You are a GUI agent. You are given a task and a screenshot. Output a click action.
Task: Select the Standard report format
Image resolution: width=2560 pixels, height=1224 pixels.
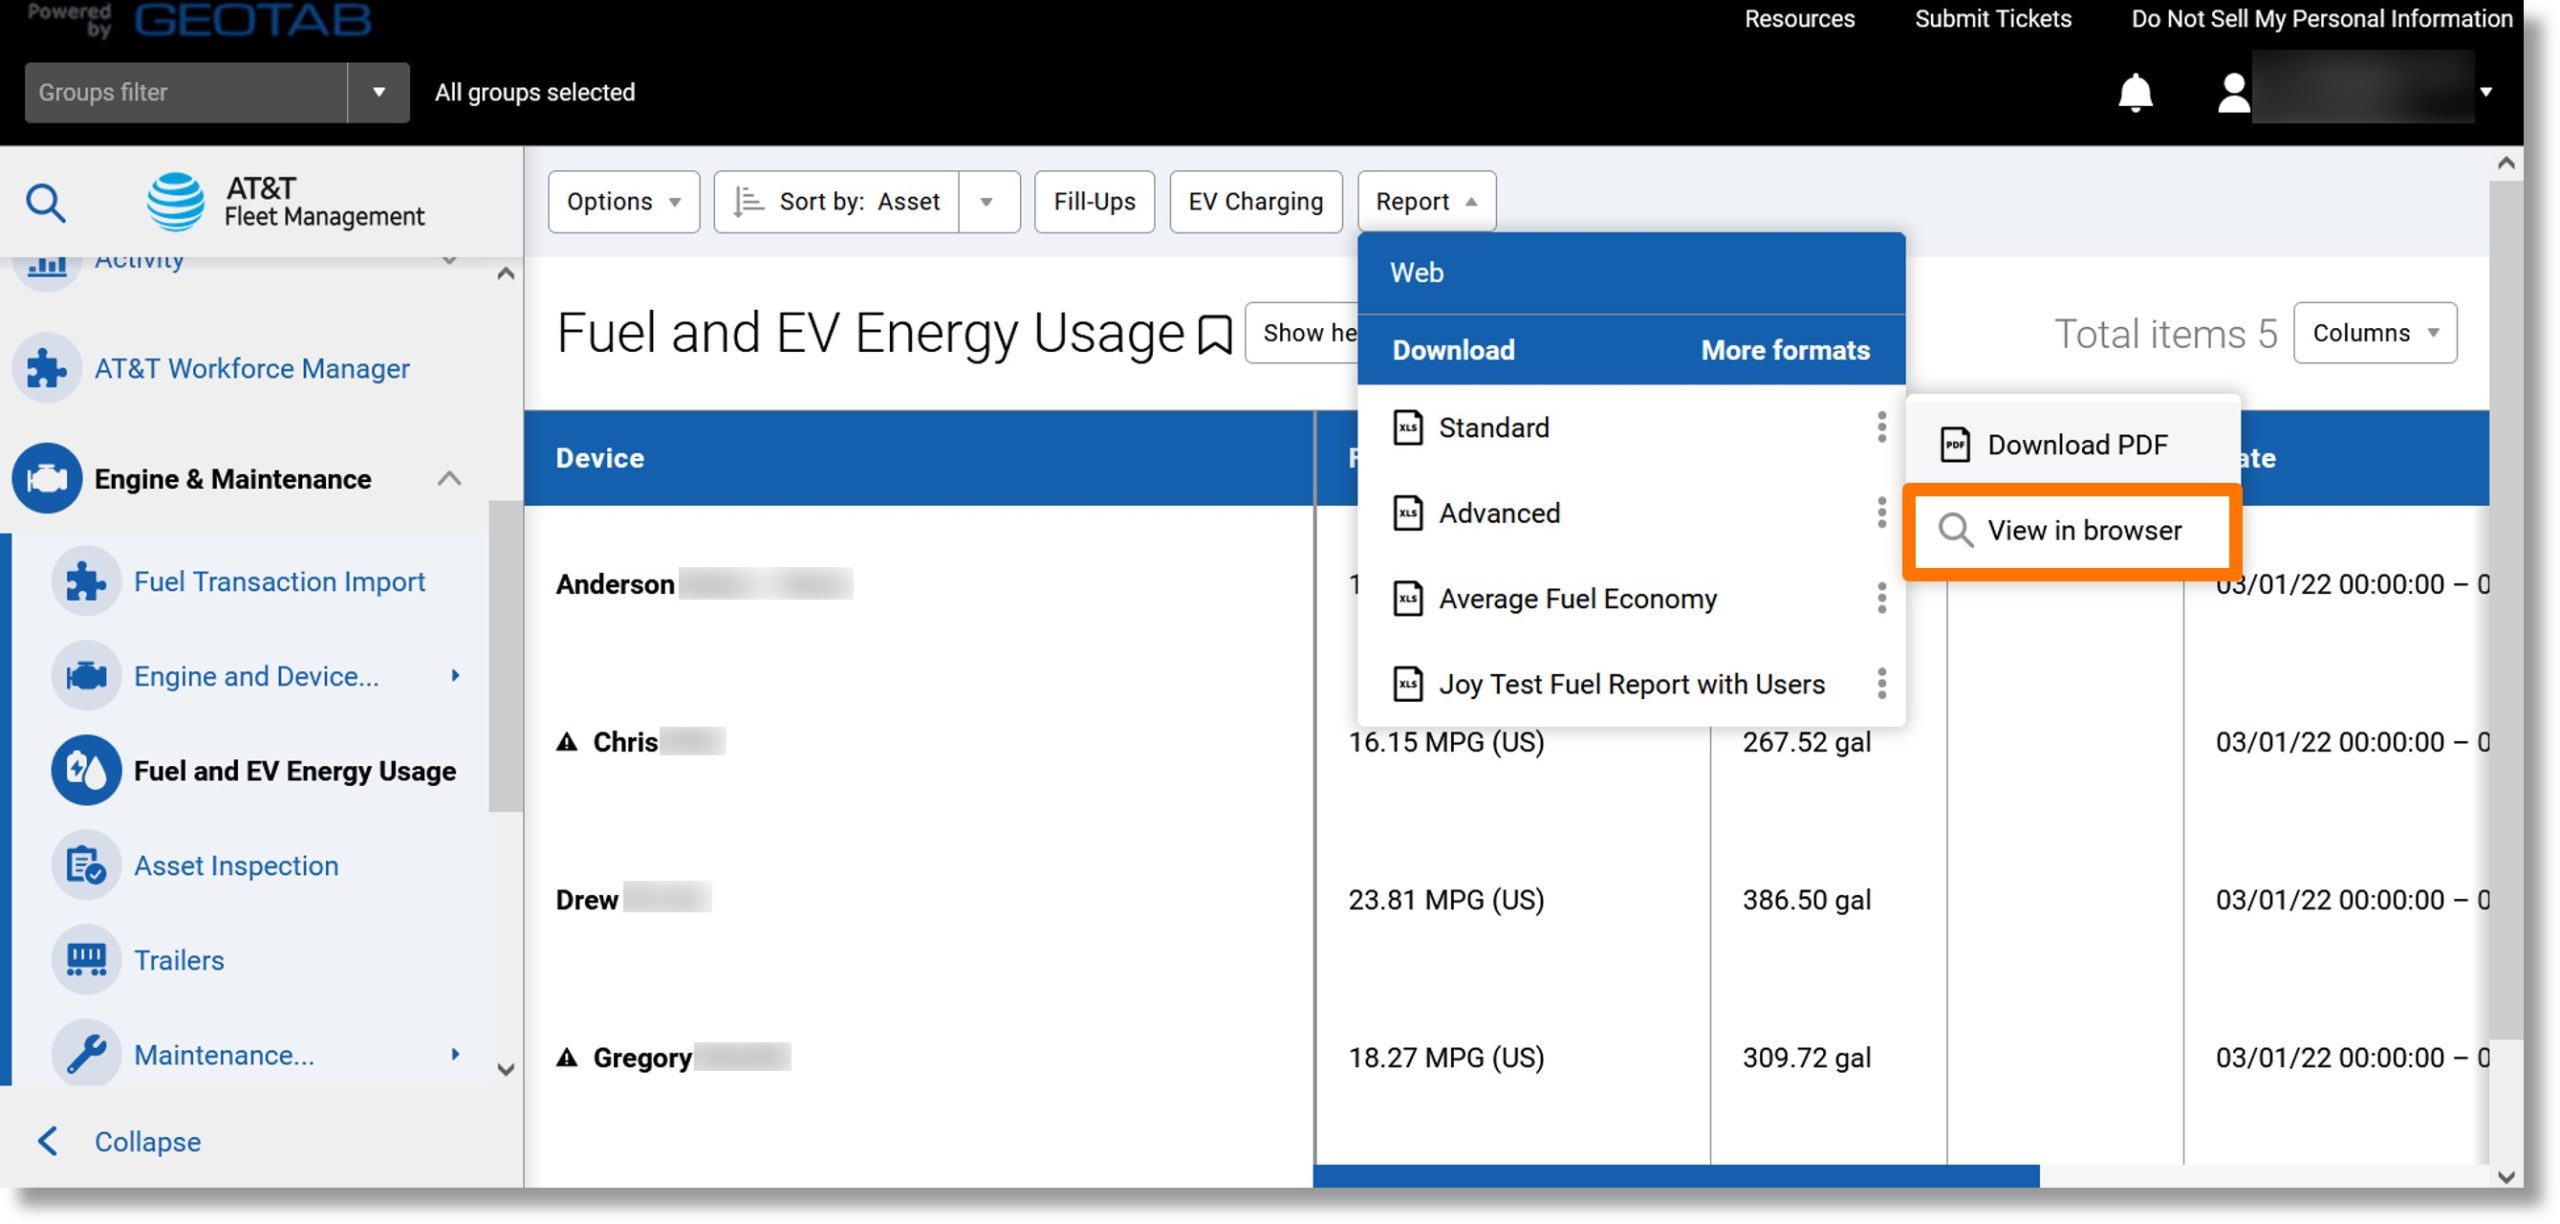(x=1494, y=428)
